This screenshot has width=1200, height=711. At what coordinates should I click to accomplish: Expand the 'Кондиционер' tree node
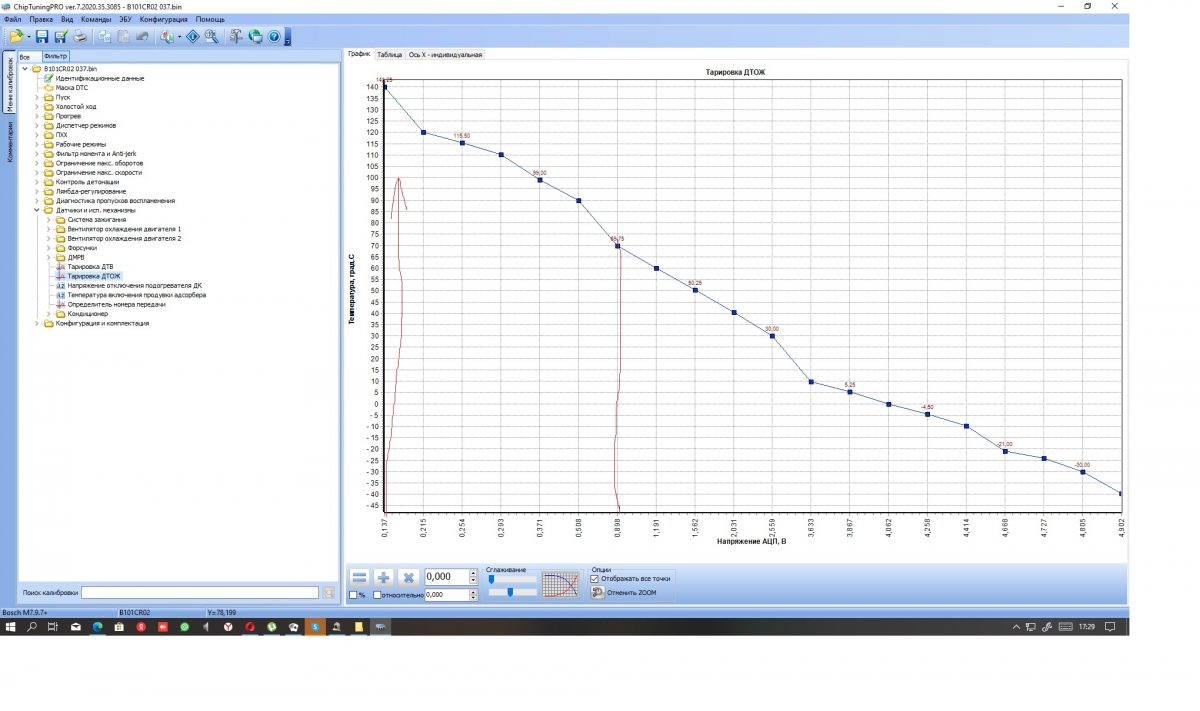49,314
